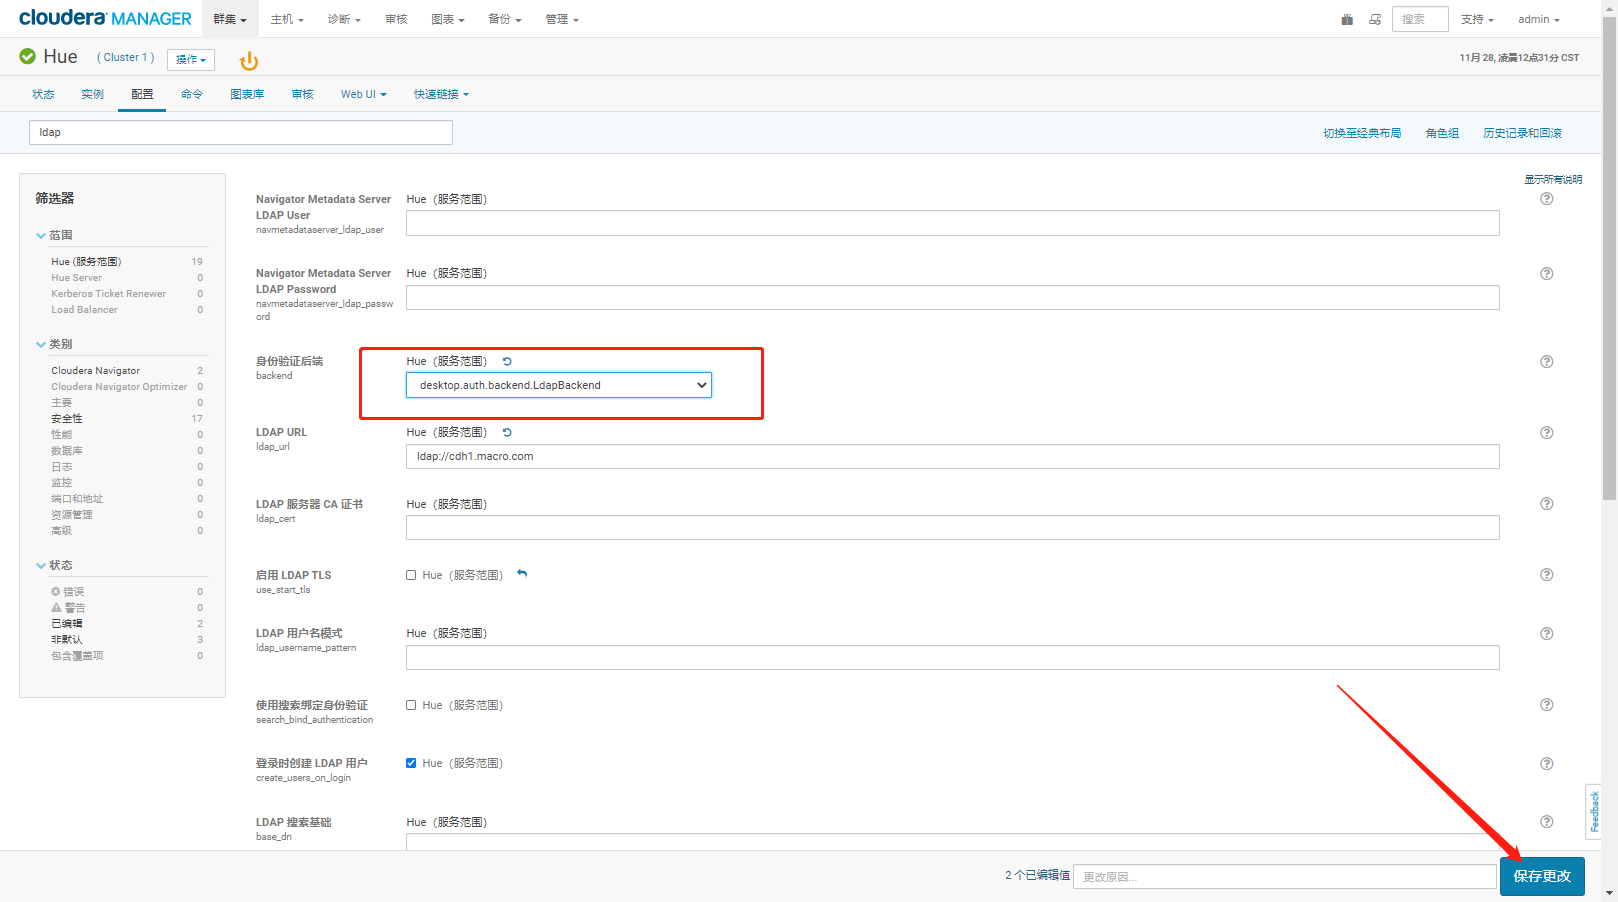Show help for 身份验证后端 setting
This screenshot has width=1618, height=902.
click(1547, 362)
